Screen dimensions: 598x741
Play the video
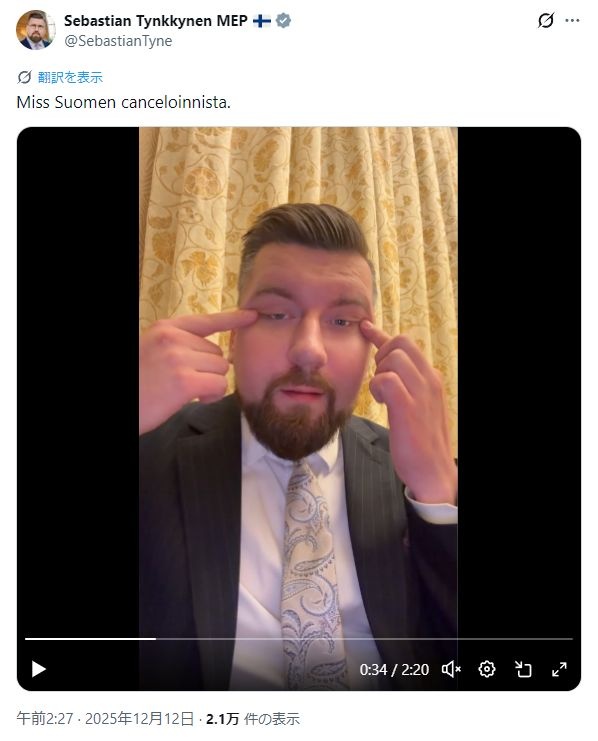pyautogui.click(x=38, y=669)
